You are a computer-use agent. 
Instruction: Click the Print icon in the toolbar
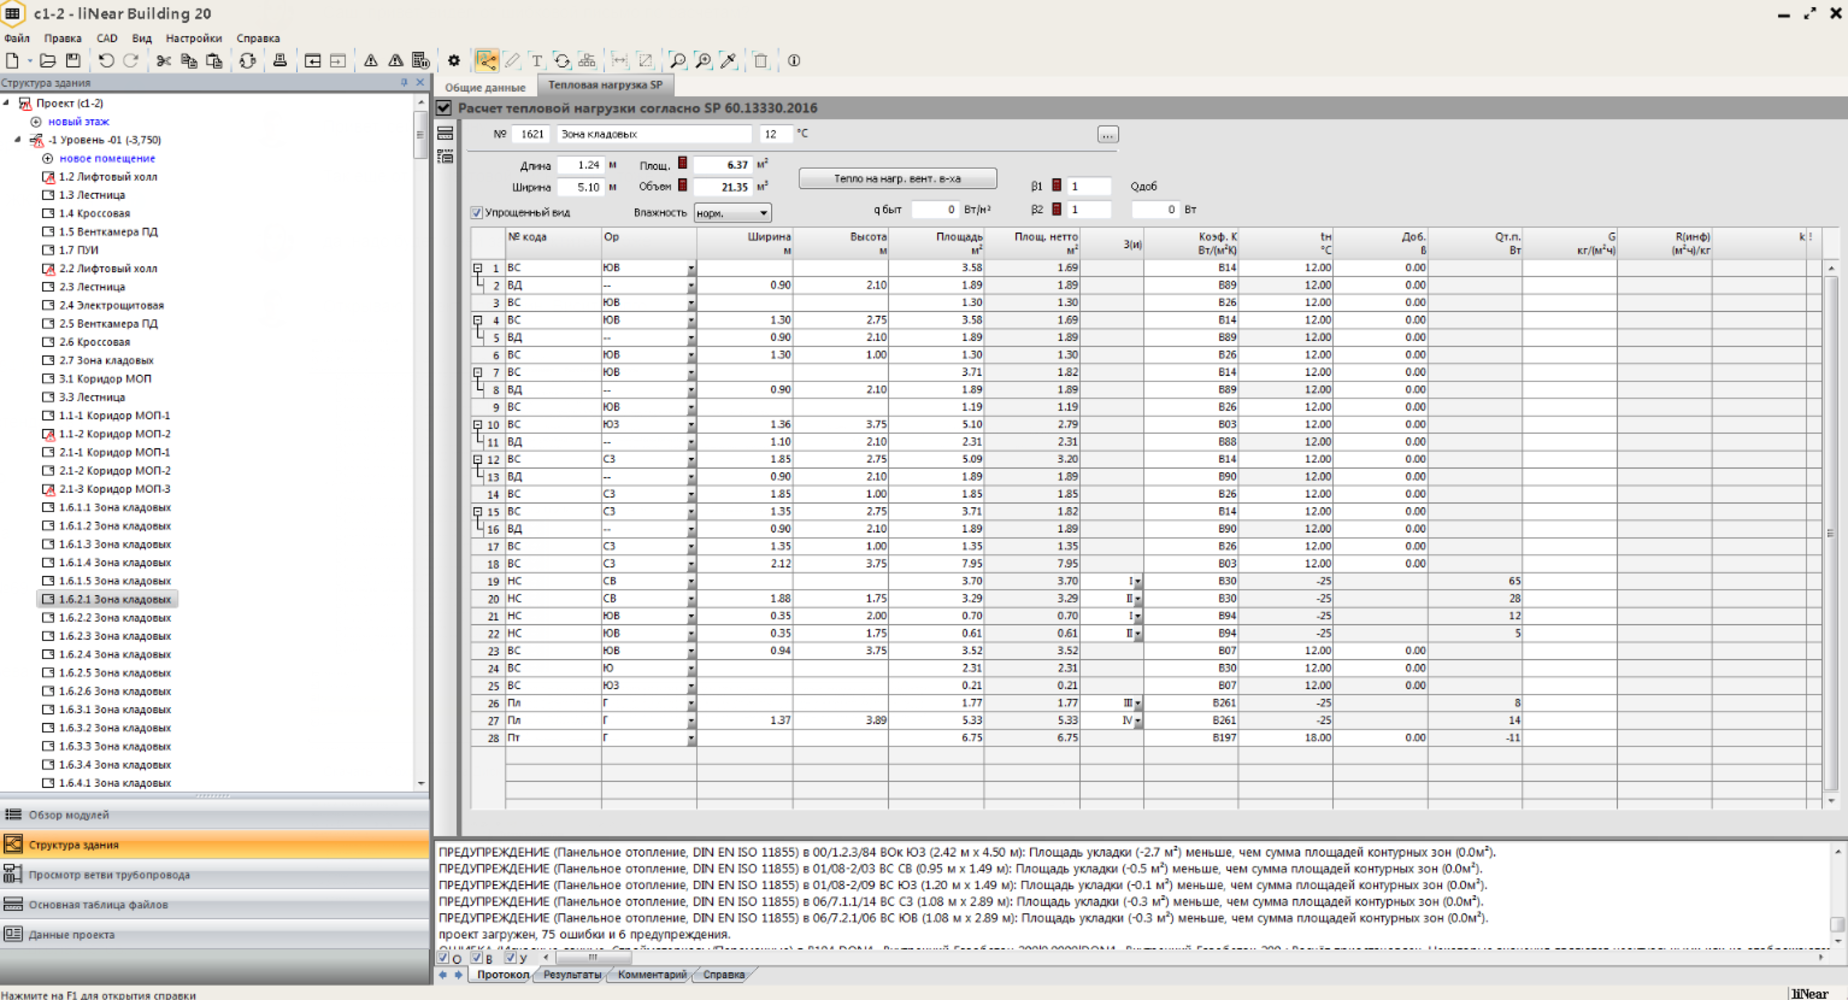280,61
